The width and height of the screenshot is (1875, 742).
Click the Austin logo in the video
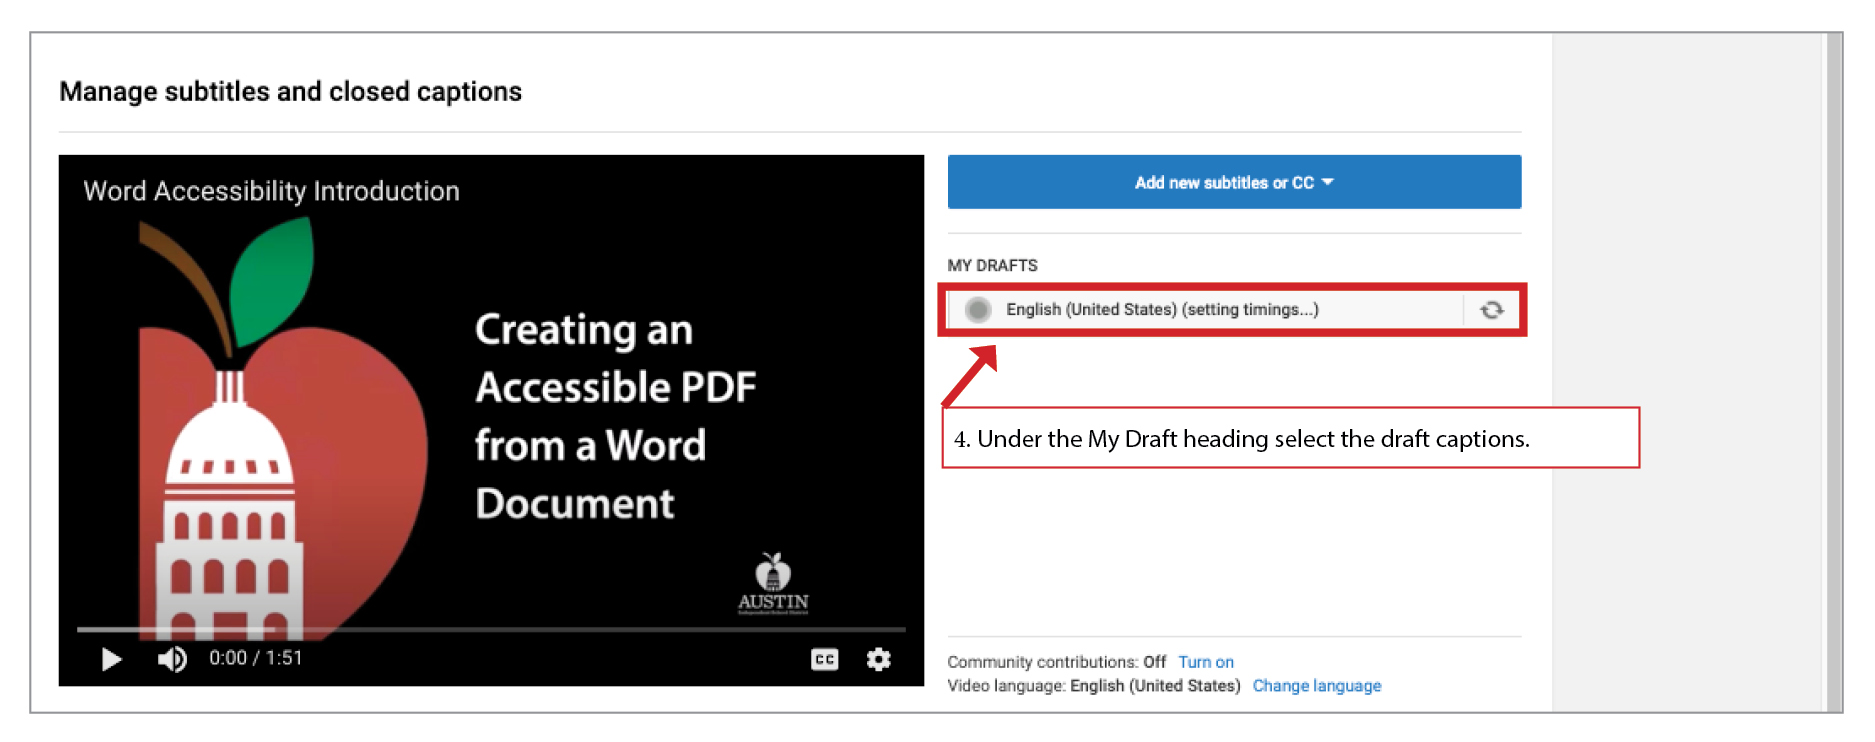pyautogui.click(x=773, y=584)
